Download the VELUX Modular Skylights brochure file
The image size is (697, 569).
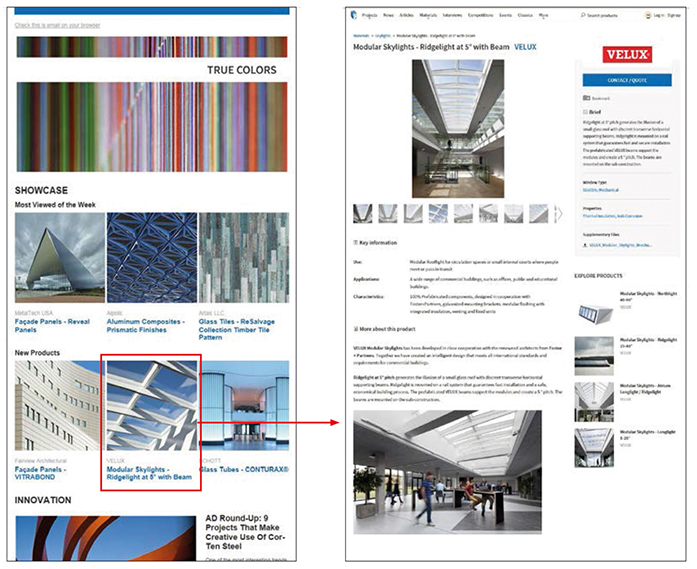click(621, 245)
